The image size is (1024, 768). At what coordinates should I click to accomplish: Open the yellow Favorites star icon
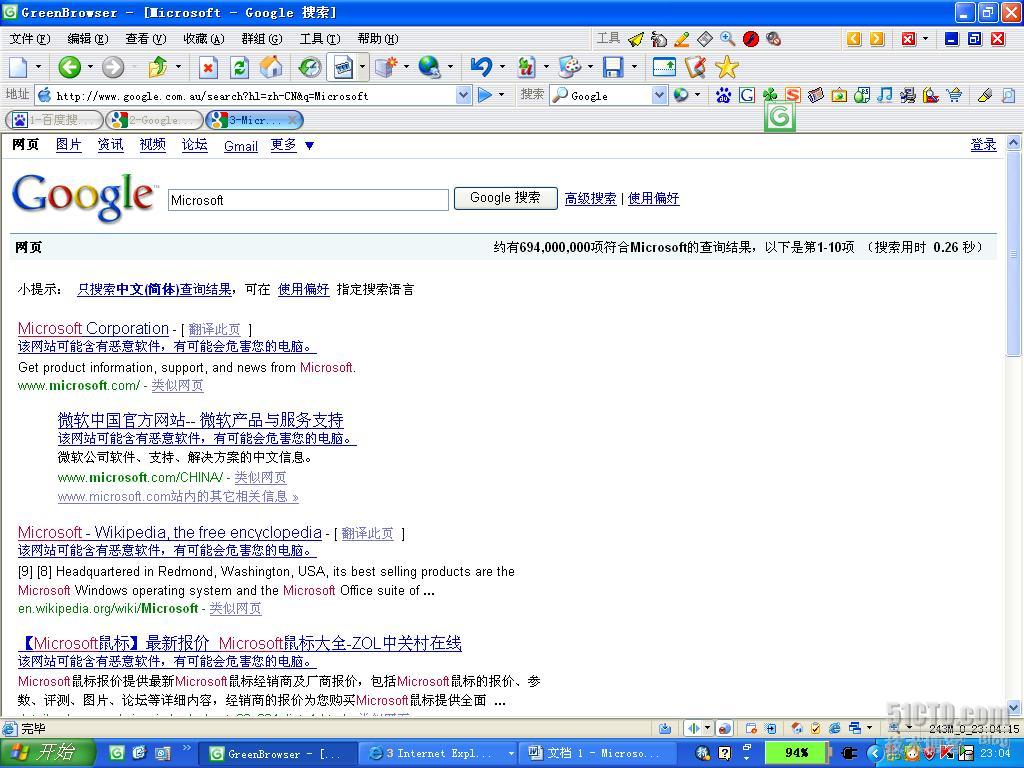coord(727,67)
